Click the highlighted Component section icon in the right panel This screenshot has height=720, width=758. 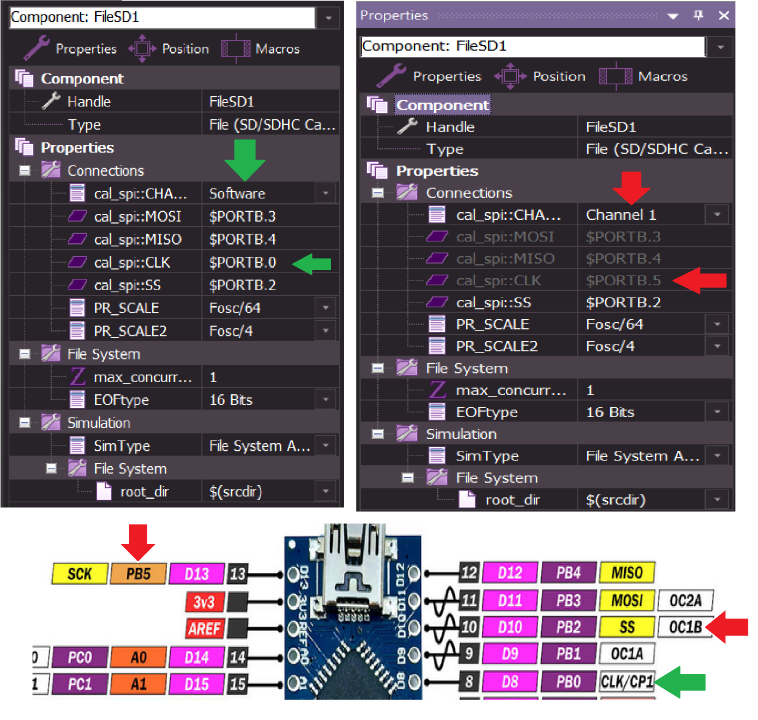point(377,105)
